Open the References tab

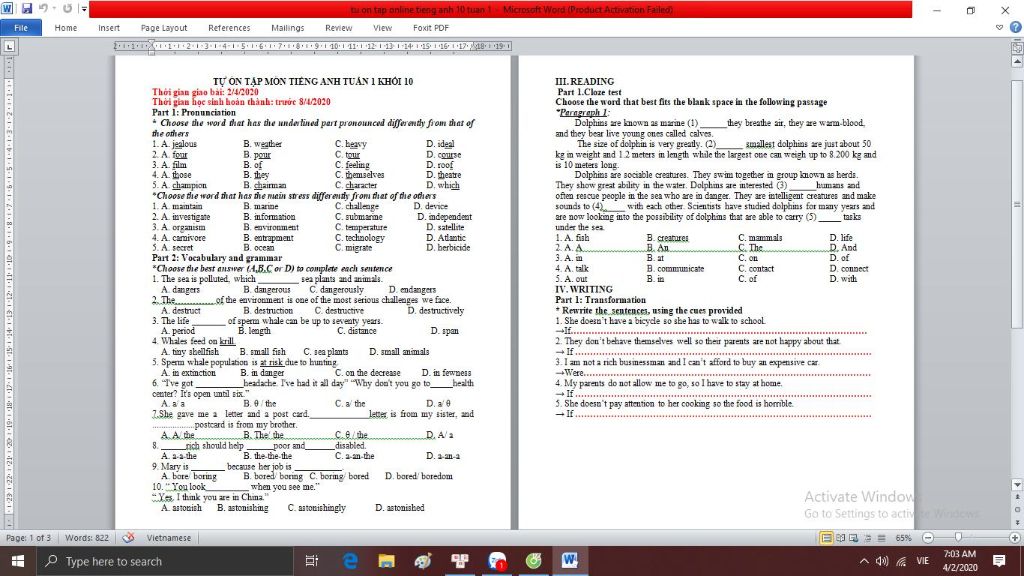[229, 28]
